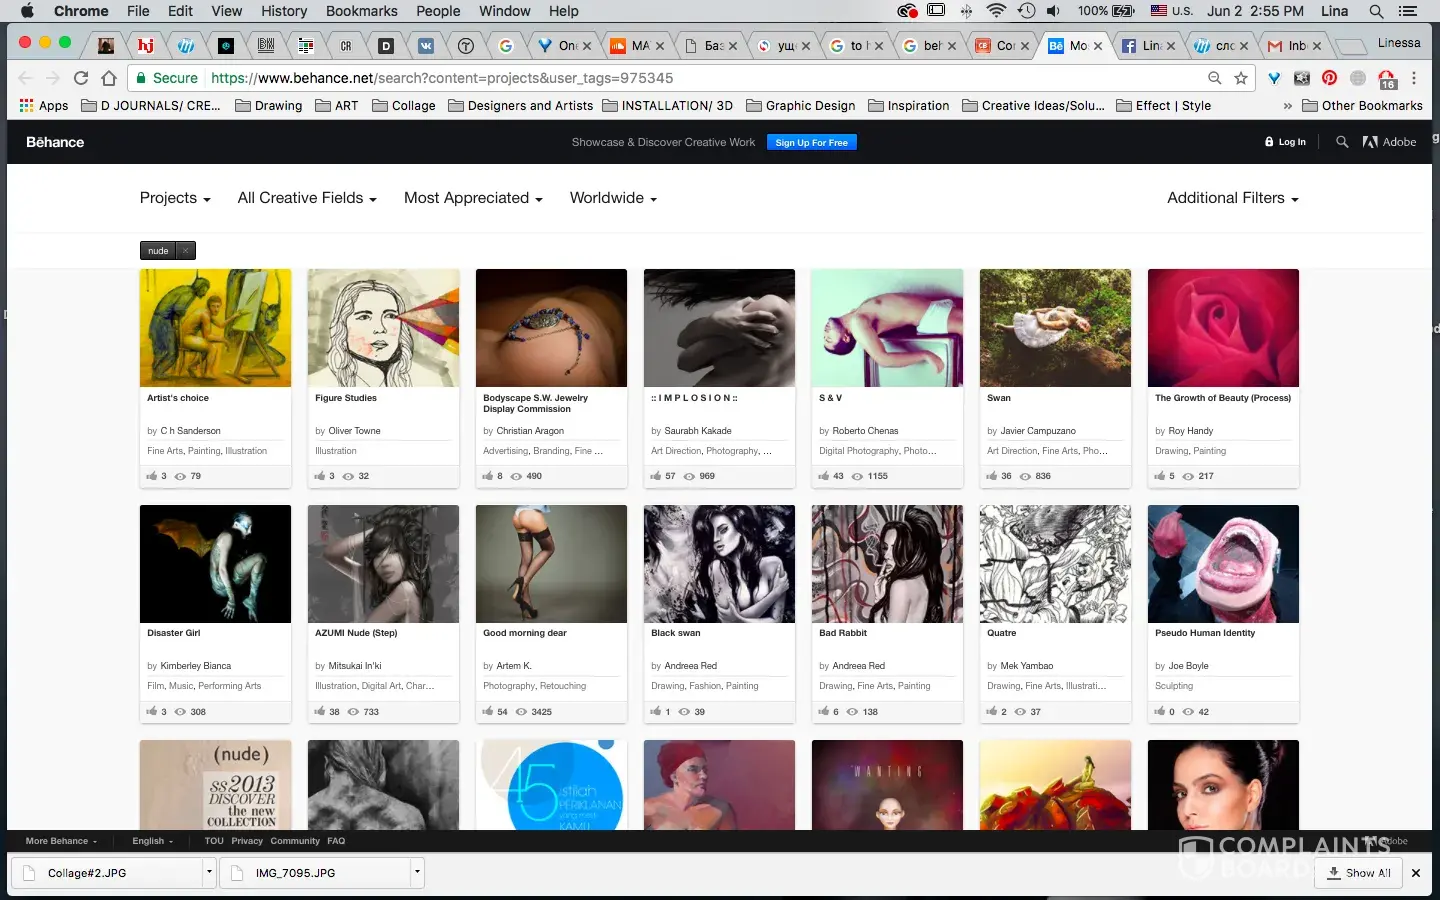Image resolution: width=1440 pixels, height=900 pixels.
Task: Bookmark page with the star icon
Action: pos(1241,78)
